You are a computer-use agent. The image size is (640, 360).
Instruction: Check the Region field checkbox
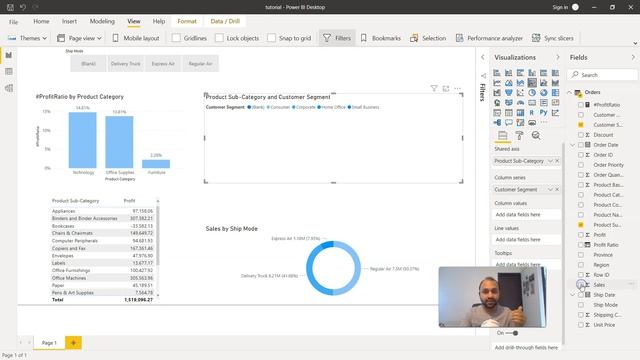[x=580, y=265]
